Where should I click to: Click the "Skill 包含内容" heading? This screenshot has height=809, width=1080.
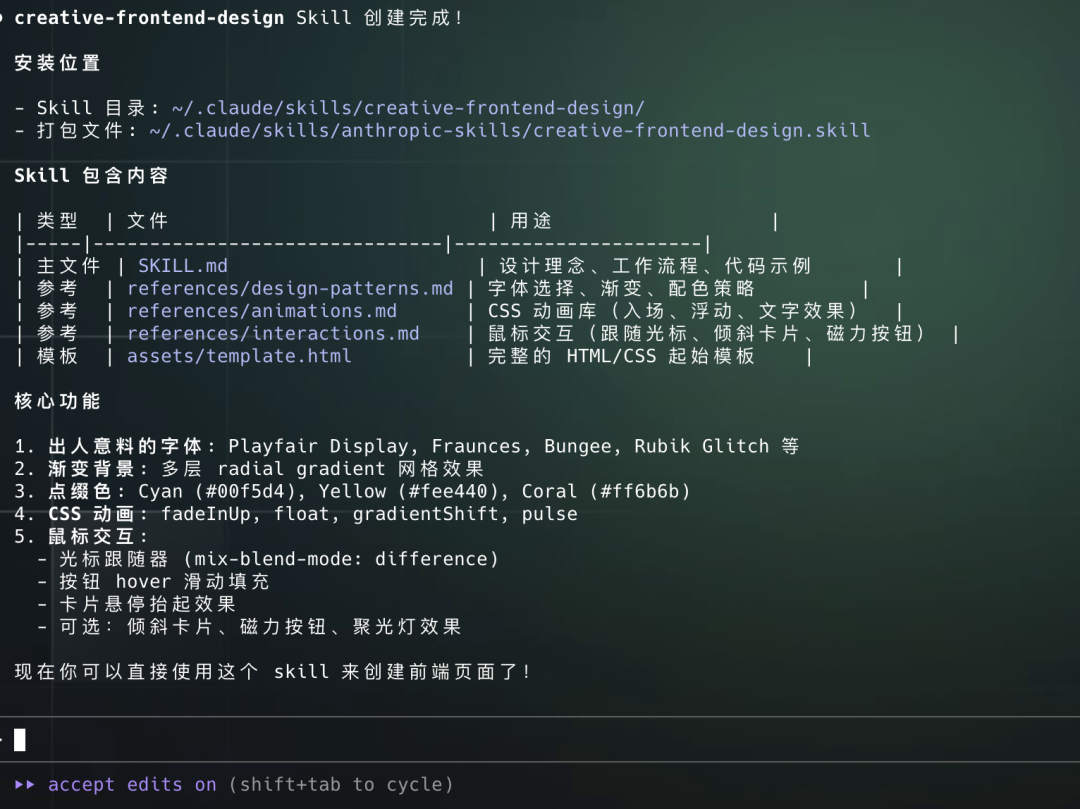[91, 176]
